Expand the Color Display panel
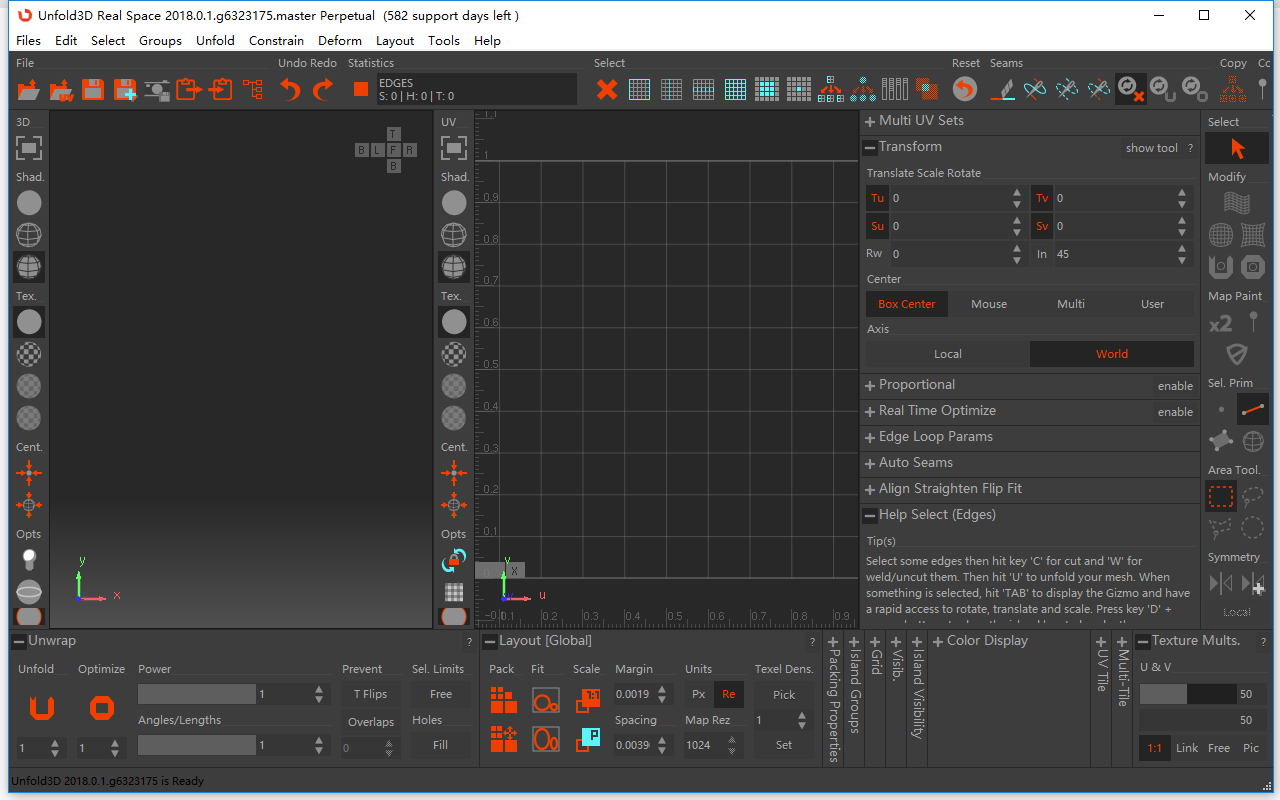 coord(938,641)
